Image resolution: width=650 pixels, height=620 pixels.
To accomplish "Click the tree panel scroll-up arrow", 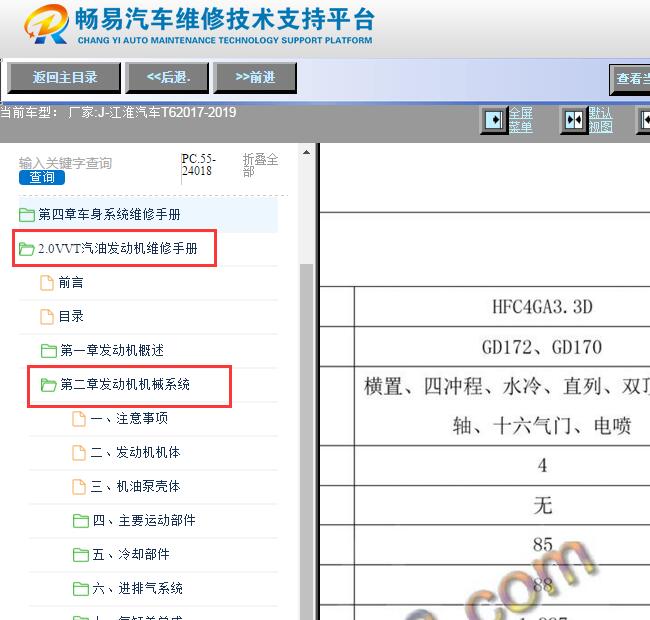I will 306,153.
